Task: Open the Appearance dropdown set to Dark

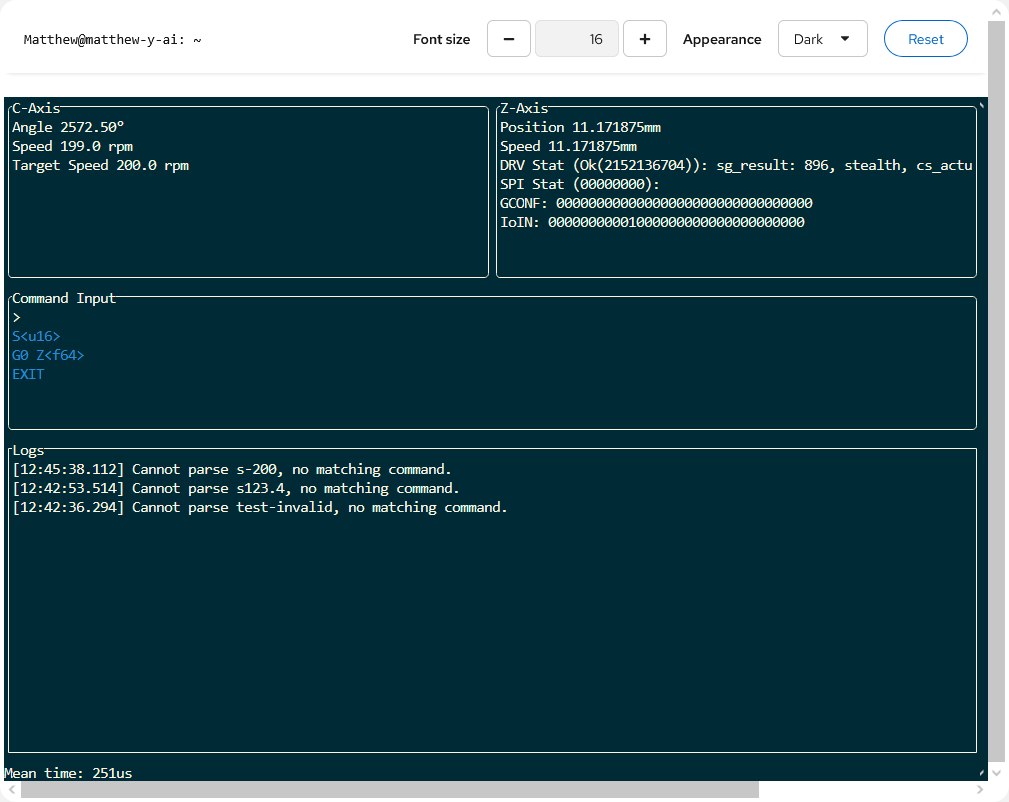Action: pyautogui.click(x=822, y=39)
